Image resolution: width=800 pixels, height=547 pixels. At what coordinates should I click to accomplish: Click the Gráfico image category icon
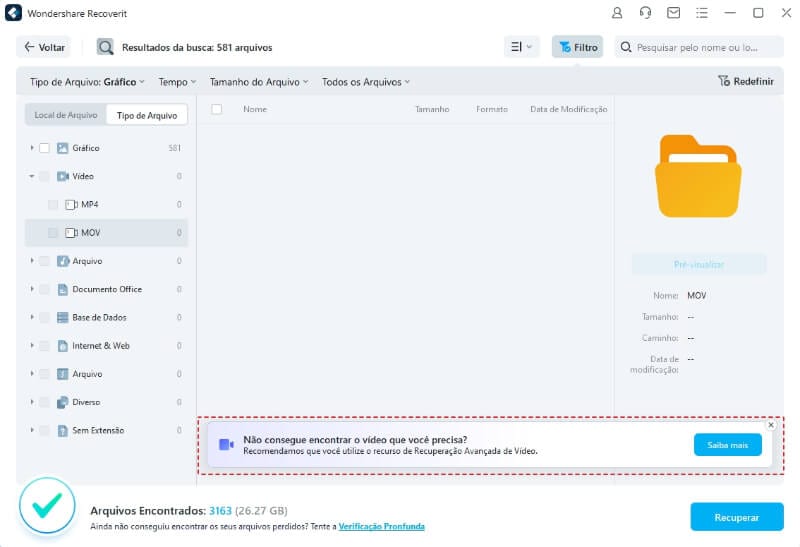[x=62, y=148]
